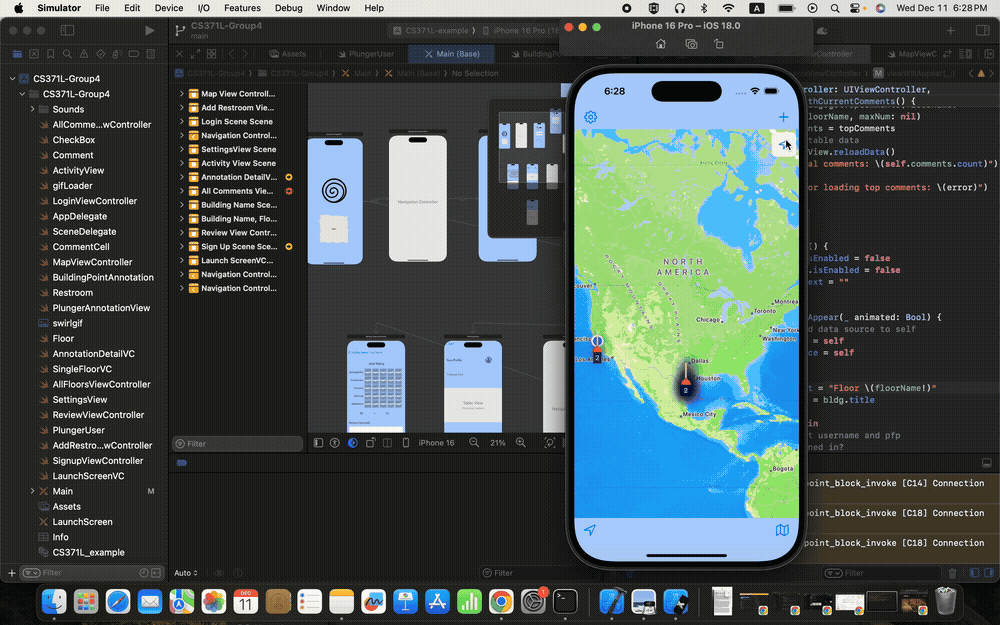
Task: Tap the map tracking button on the map
Action: (784, 144)
